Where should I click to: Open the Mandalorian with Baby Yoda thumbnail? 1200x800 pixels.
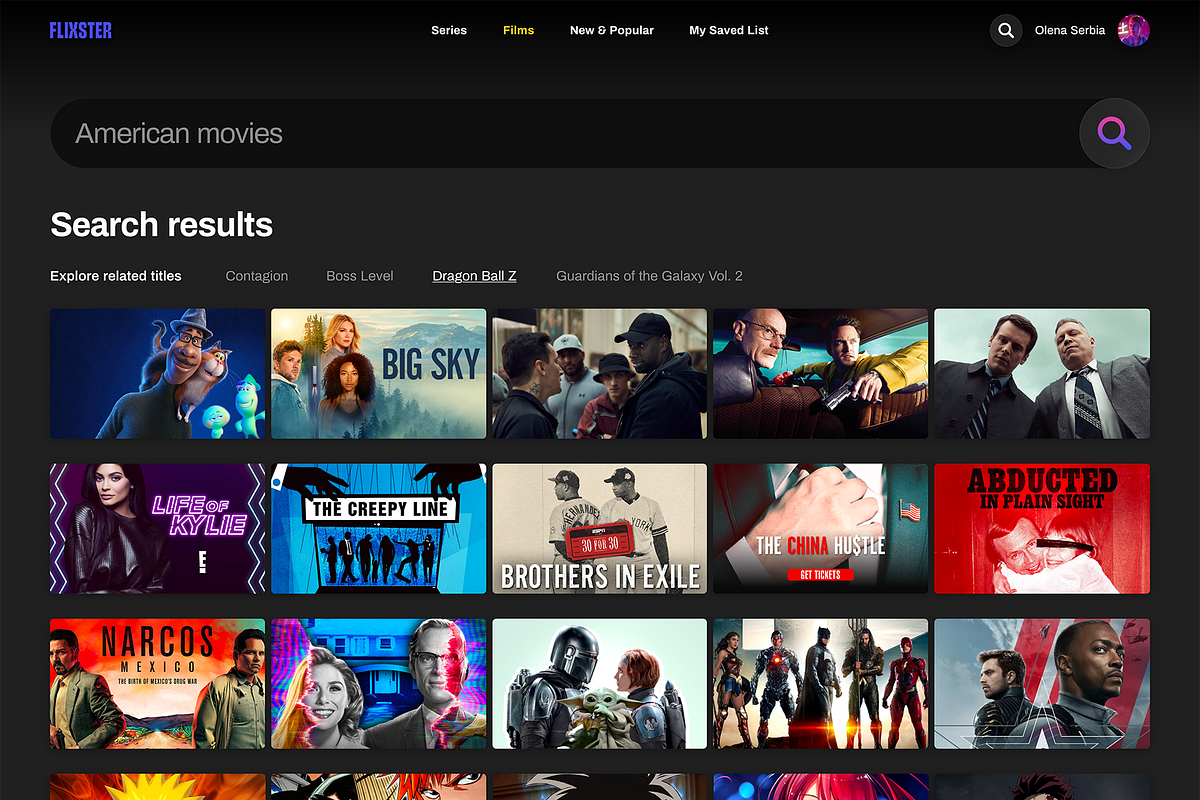tap(600, 683)
